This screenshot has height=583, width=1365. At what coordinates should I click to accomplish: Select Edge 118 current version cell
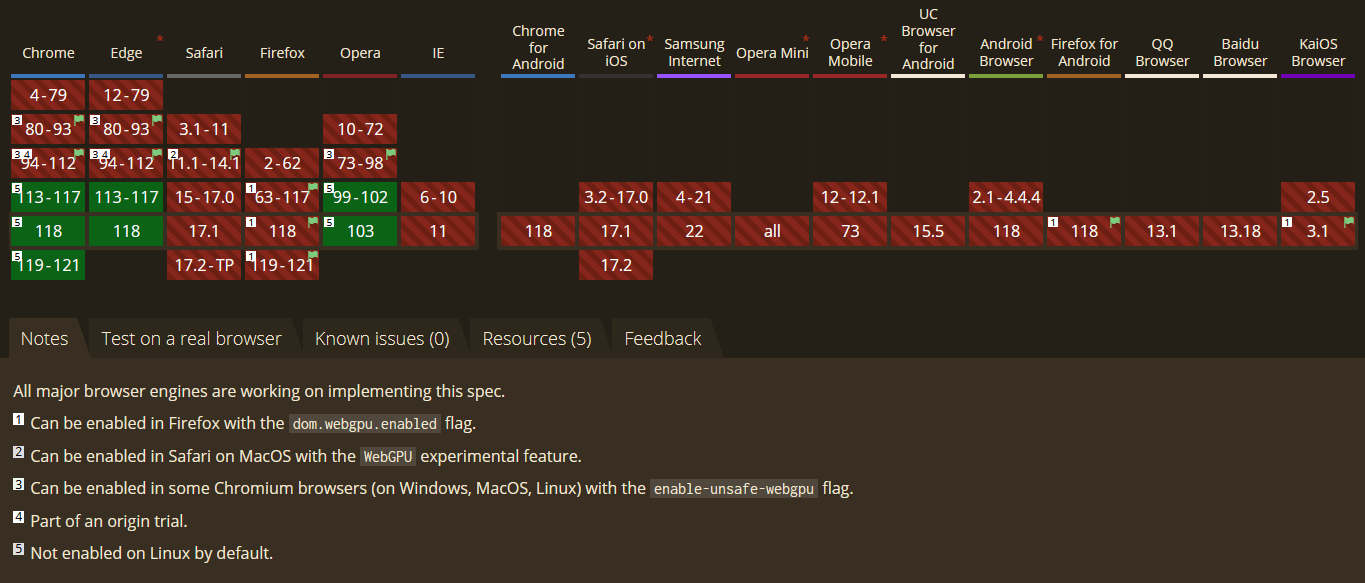pos(126,231)
